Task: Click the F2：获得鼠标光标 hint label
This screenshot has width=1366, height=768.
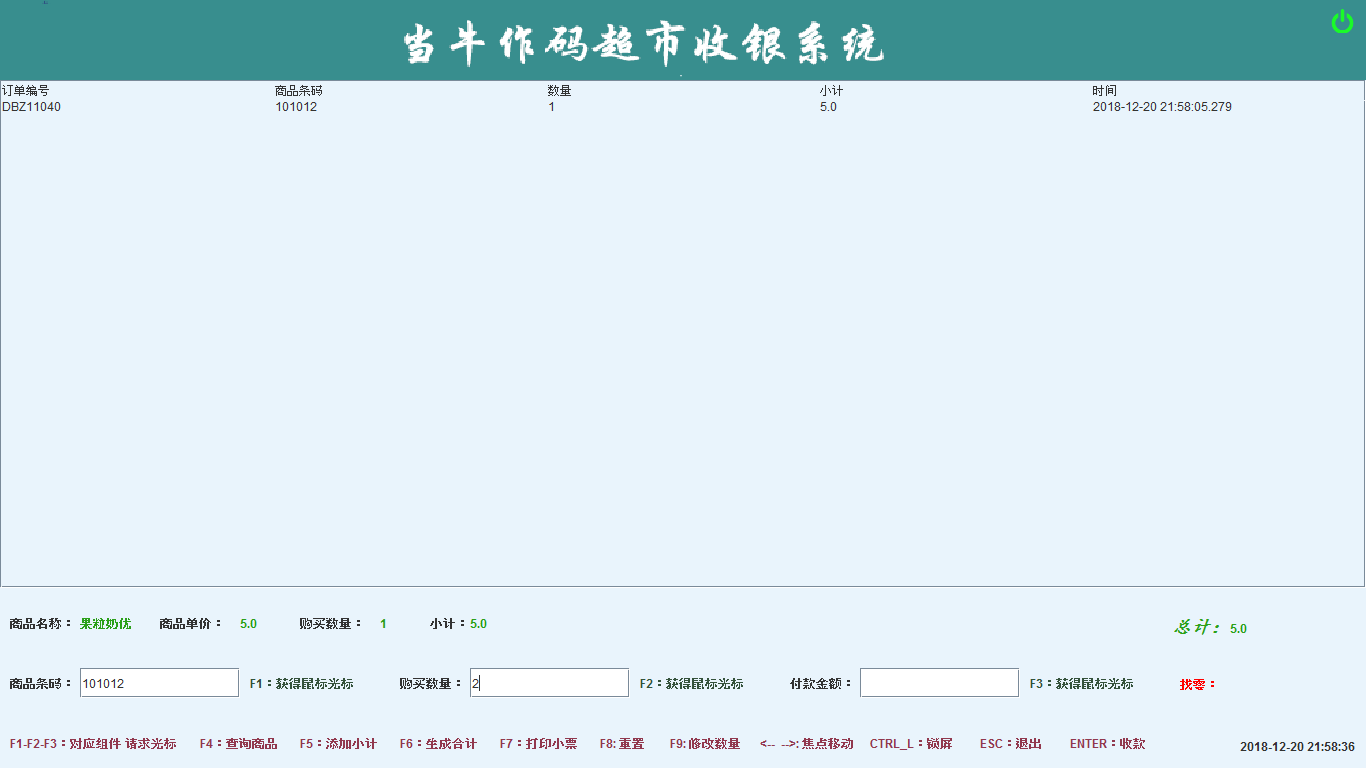Action: [x=691, y=684]
